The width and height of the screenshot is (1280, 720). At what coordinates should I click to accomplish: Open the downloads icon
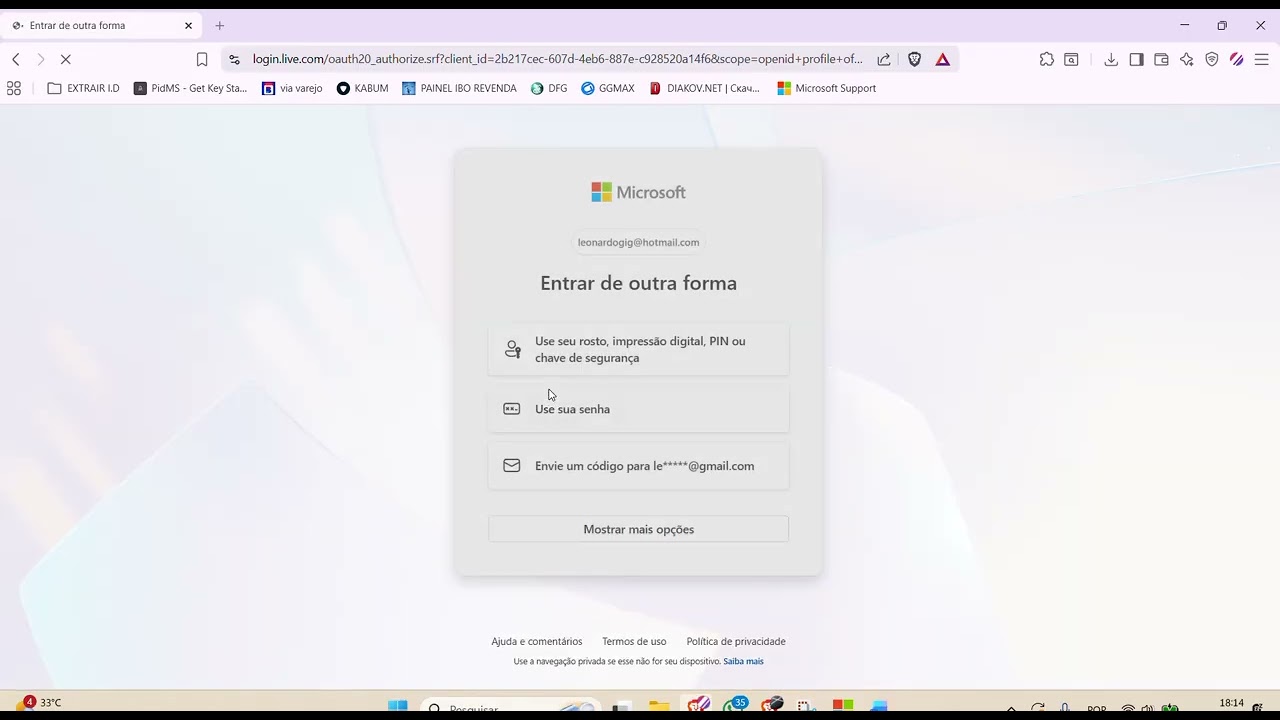pyautogui.click(x=1111, y=60)
